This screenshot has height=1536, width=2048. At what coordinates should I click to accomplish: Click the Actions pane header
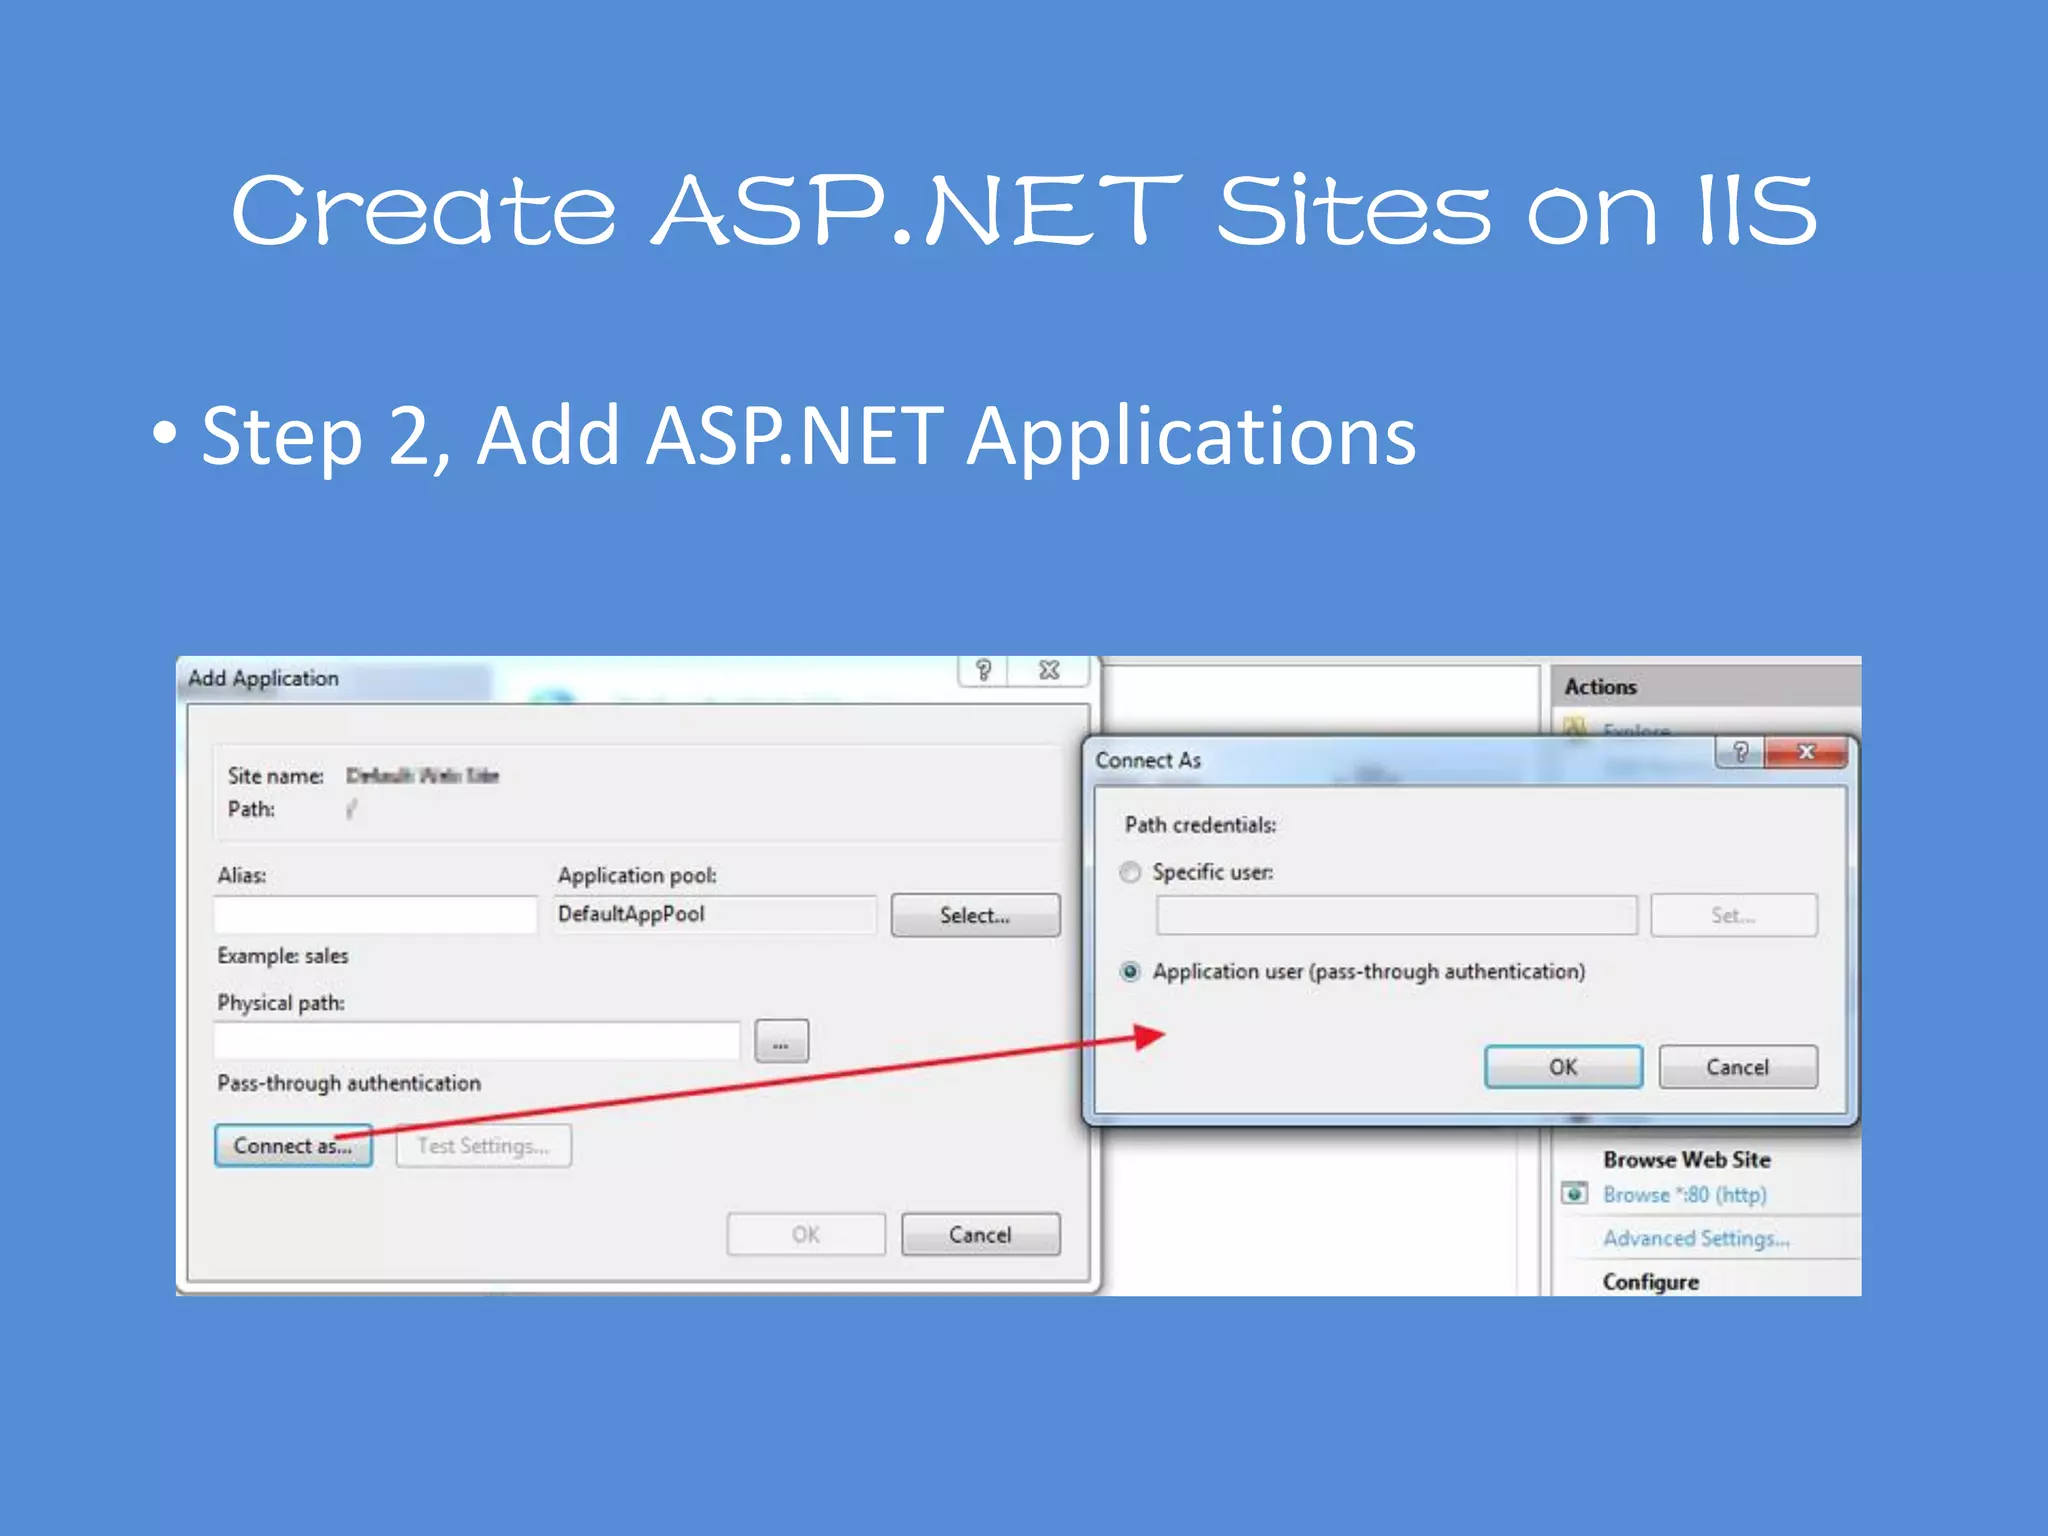tap(1706, 687)
